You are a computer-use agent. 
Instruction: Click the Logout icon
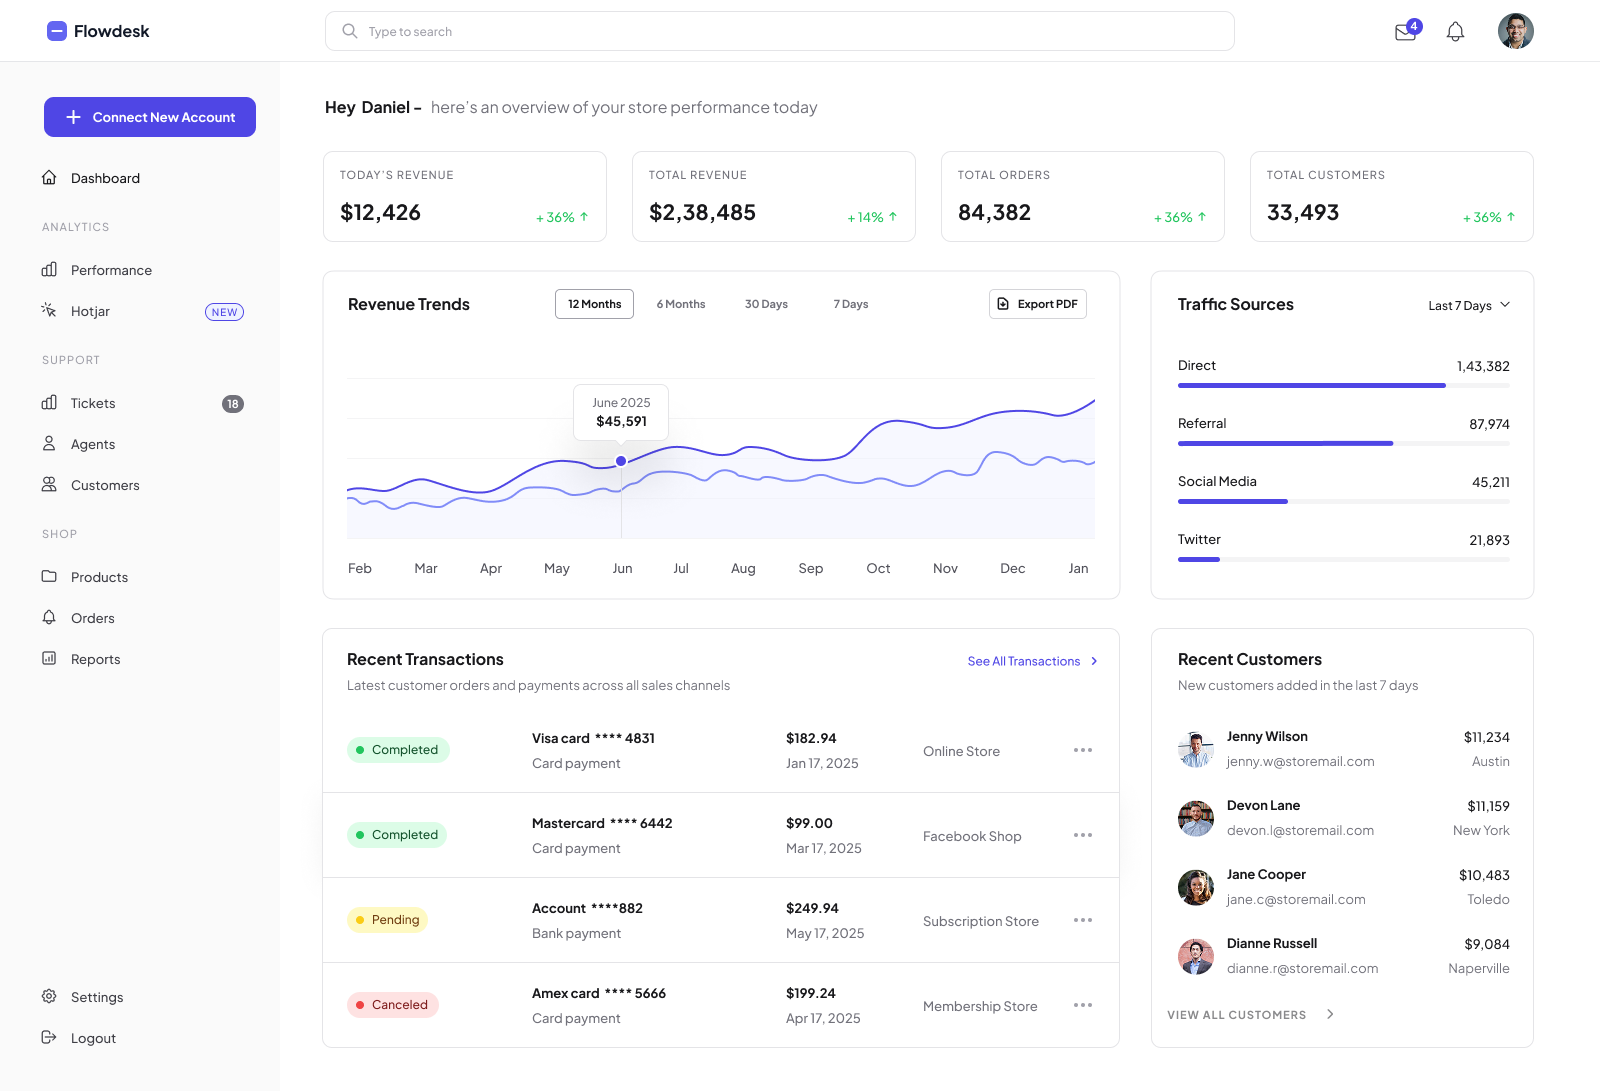coord(49,1038)
